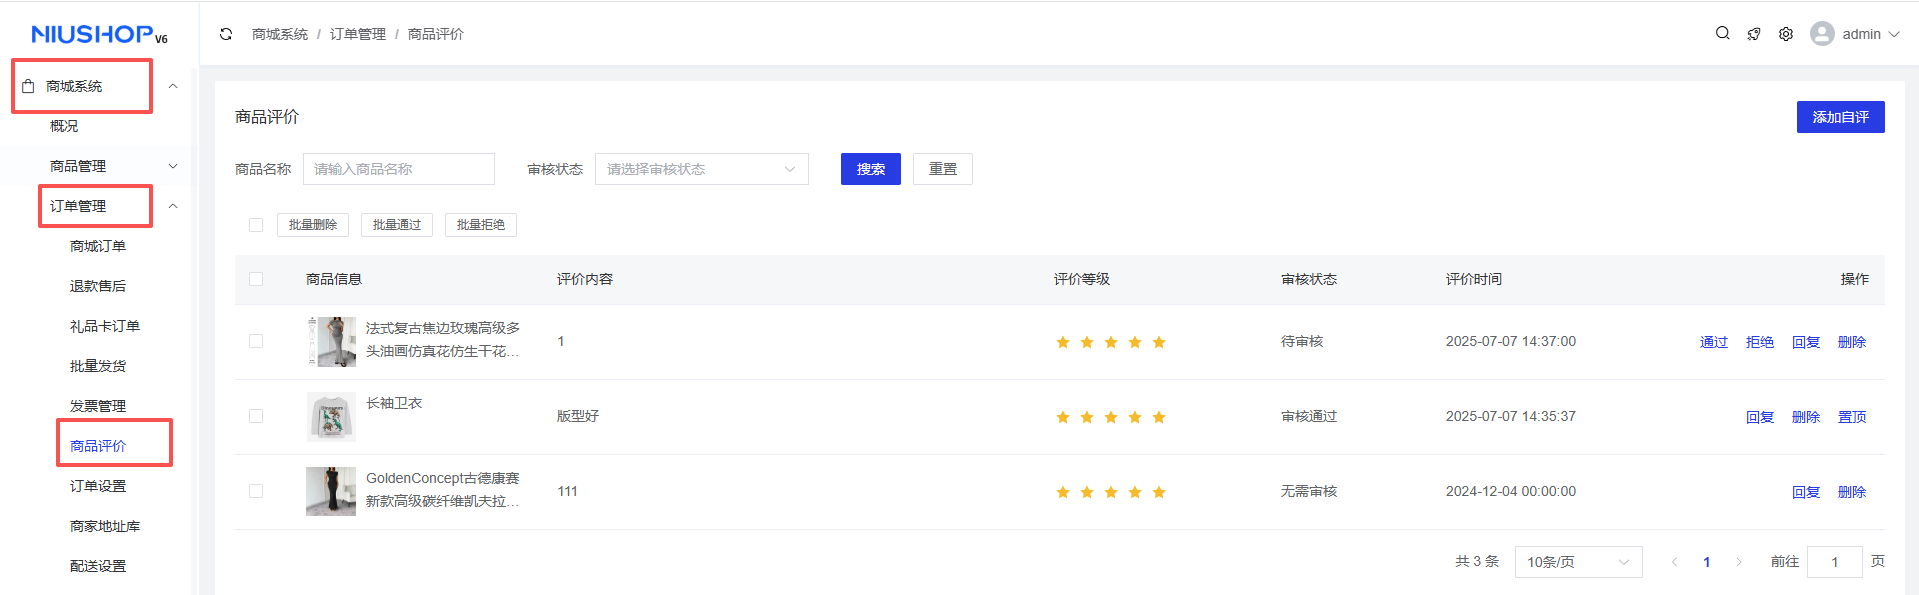Click the shopping bag icon beside 商城系统
This screenshot has width=1919, height=595.
pyautogui.click(x=28, y=86)
